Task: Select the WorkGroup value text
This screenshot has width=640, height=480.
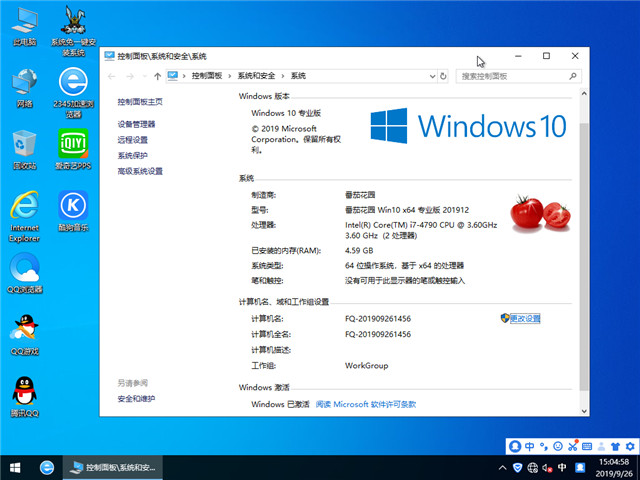Action: click(367, 366)
